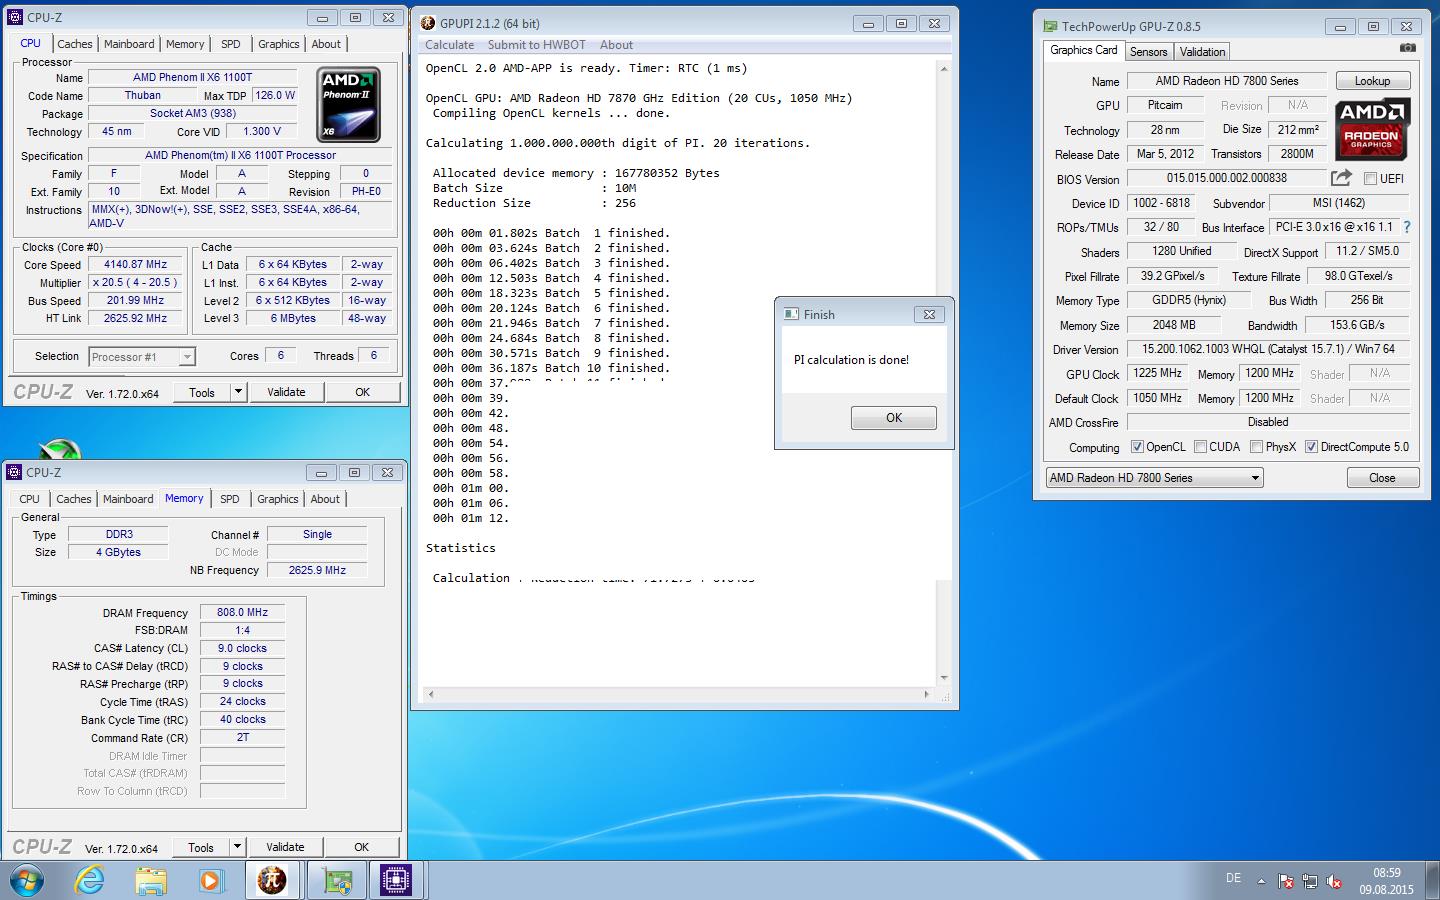
Task: Click OK in the top CPU-Z window
Action: [x=363, y=392]
